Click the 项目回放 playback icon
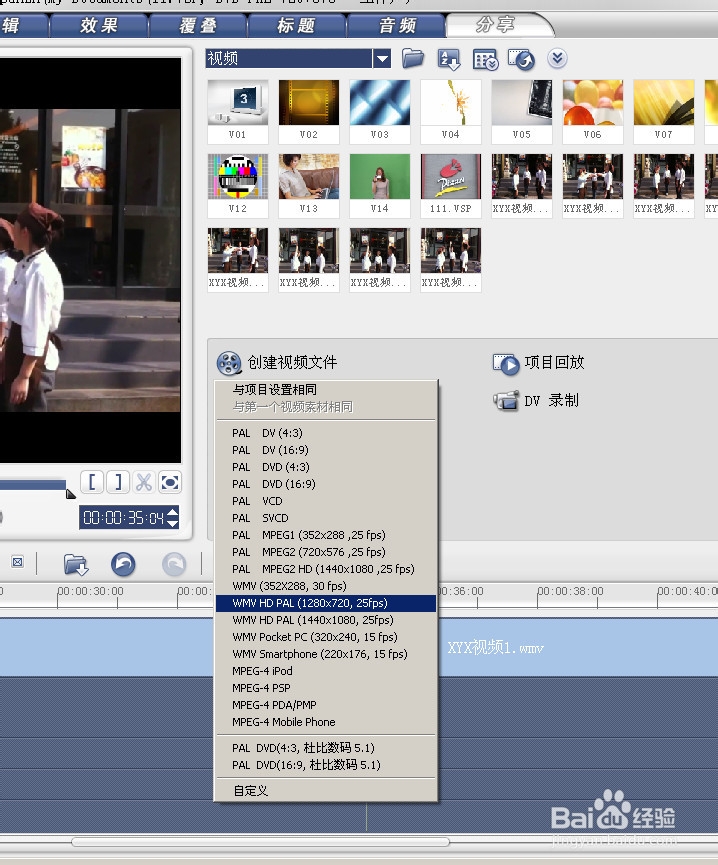718x865 pixels. pos(506,364)
